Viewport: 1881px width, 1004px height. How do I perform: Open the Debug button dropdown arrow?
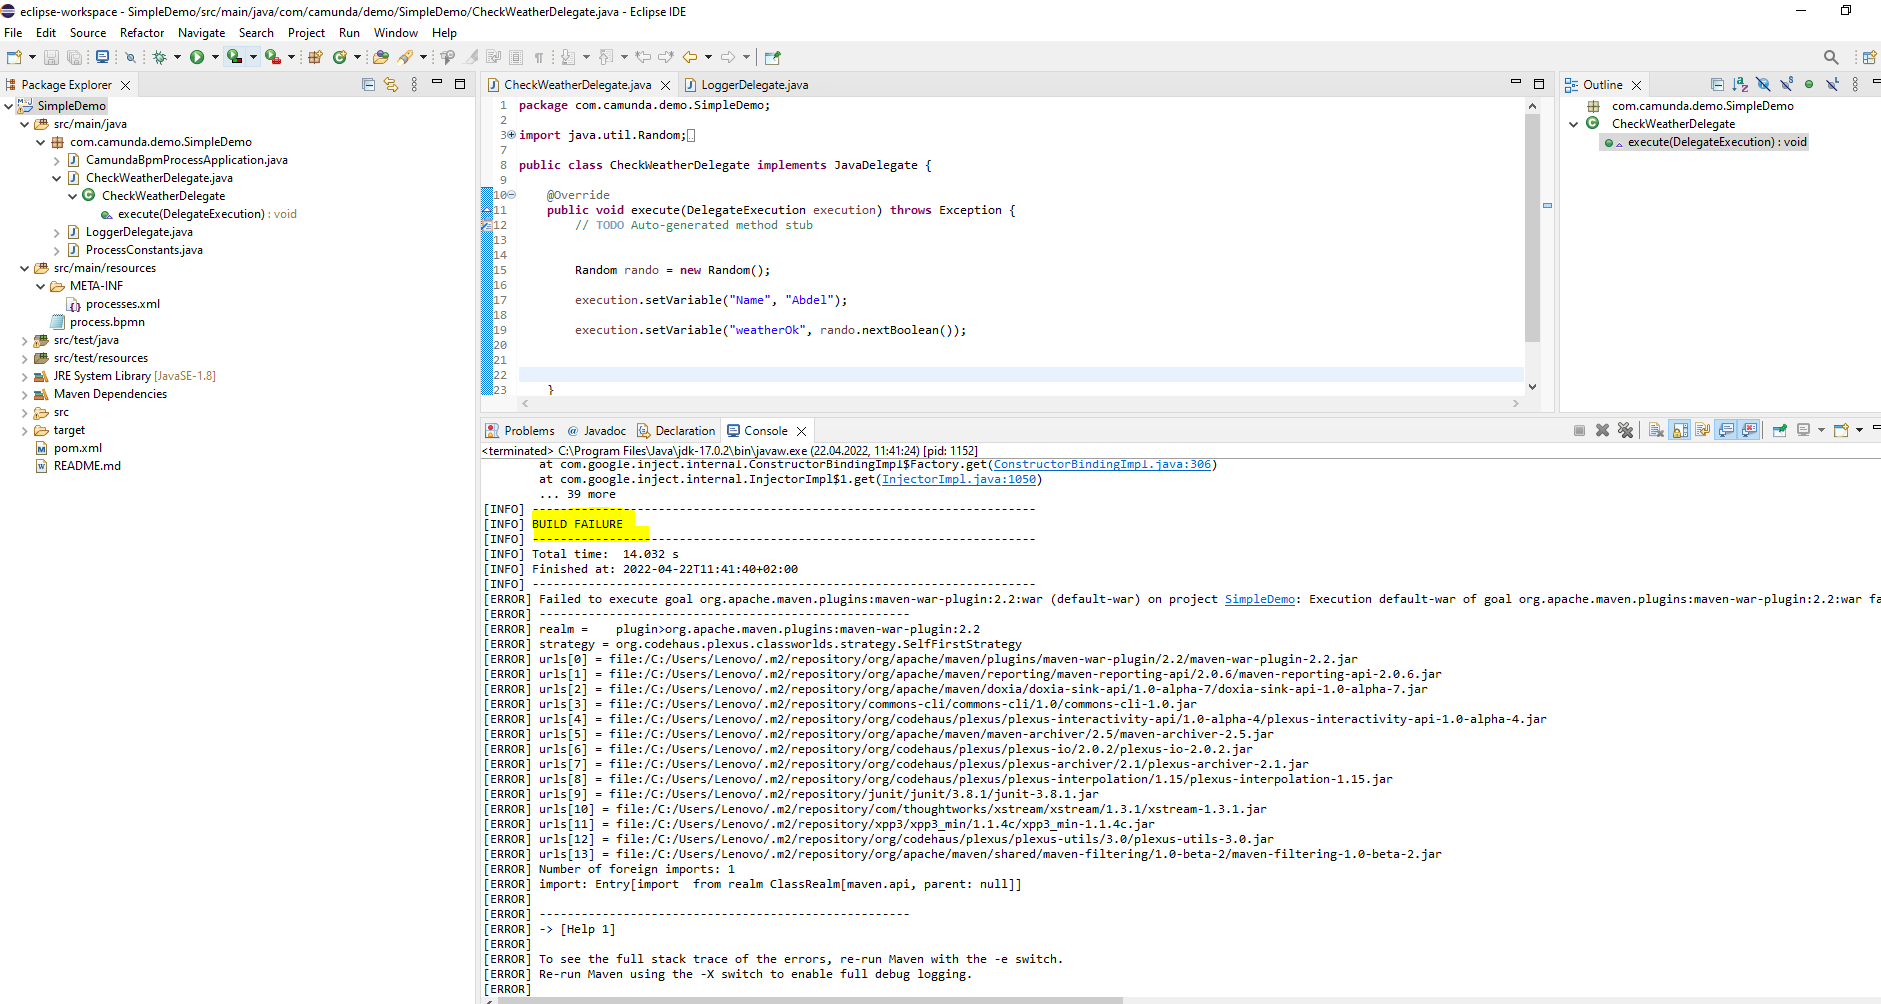pos(177,57)
